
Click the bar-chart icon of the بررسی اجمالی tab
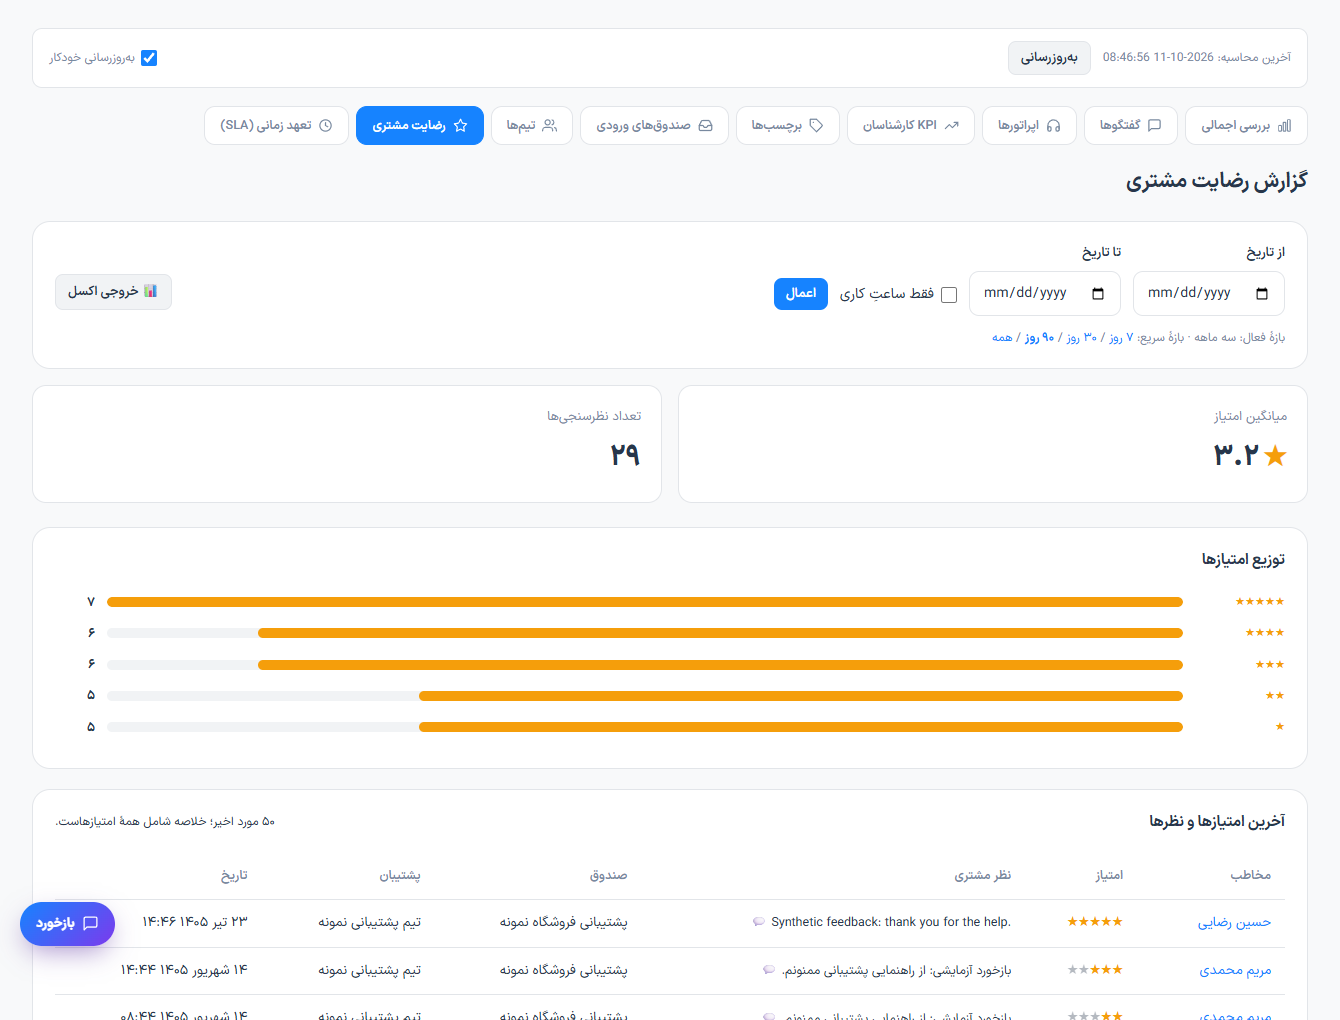pyautogui.click(x=1285, y=126)
